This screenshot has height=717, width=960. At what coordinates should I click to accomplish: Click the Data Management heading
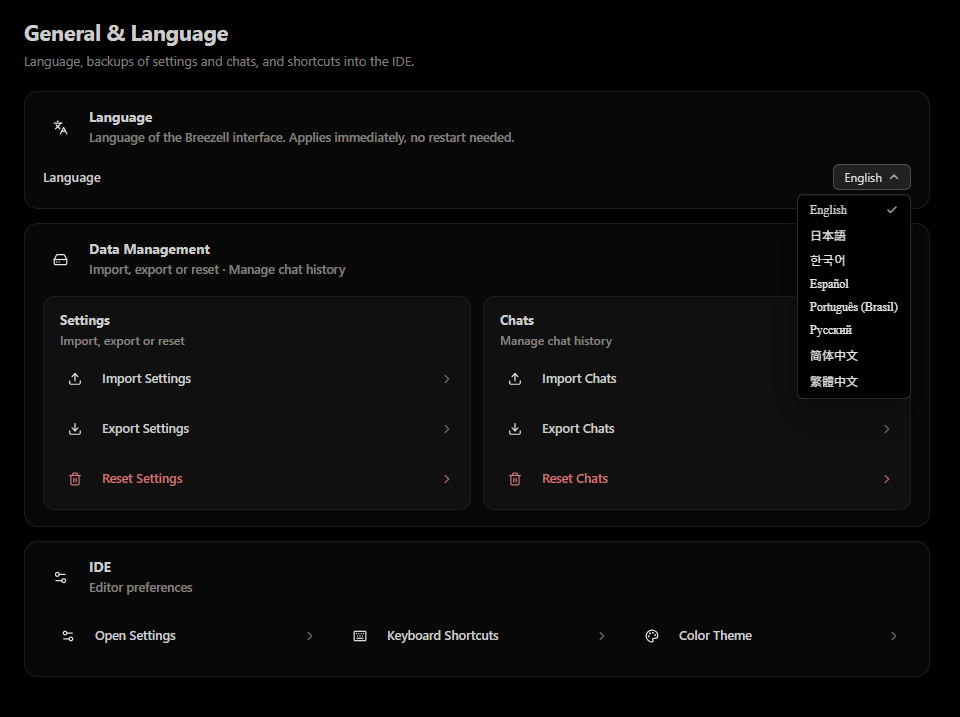[149, 249]
